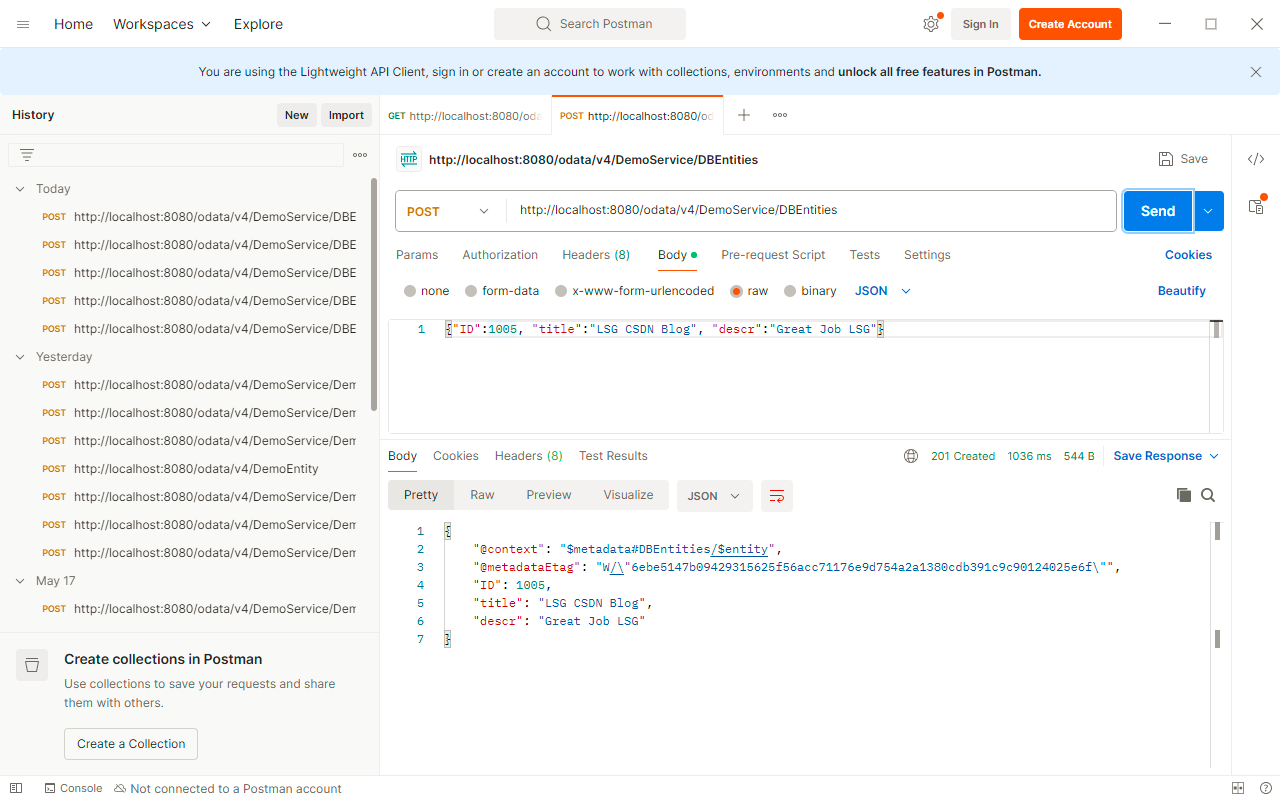This screenshot has height=800, width=1280.
Task: Collapse the May 17 history group
Action: pos(20,581)
